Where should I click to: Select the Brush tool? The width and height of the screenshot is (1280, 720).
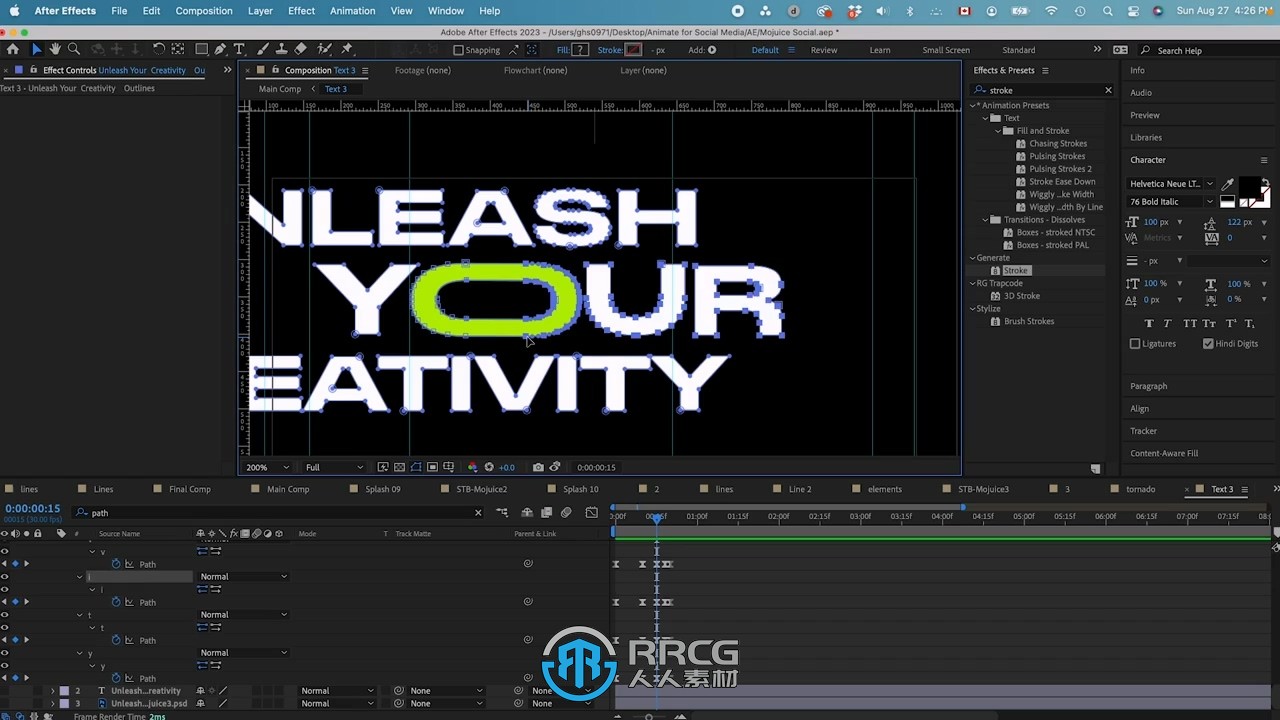pyautogui.click(x=262, y=49)
